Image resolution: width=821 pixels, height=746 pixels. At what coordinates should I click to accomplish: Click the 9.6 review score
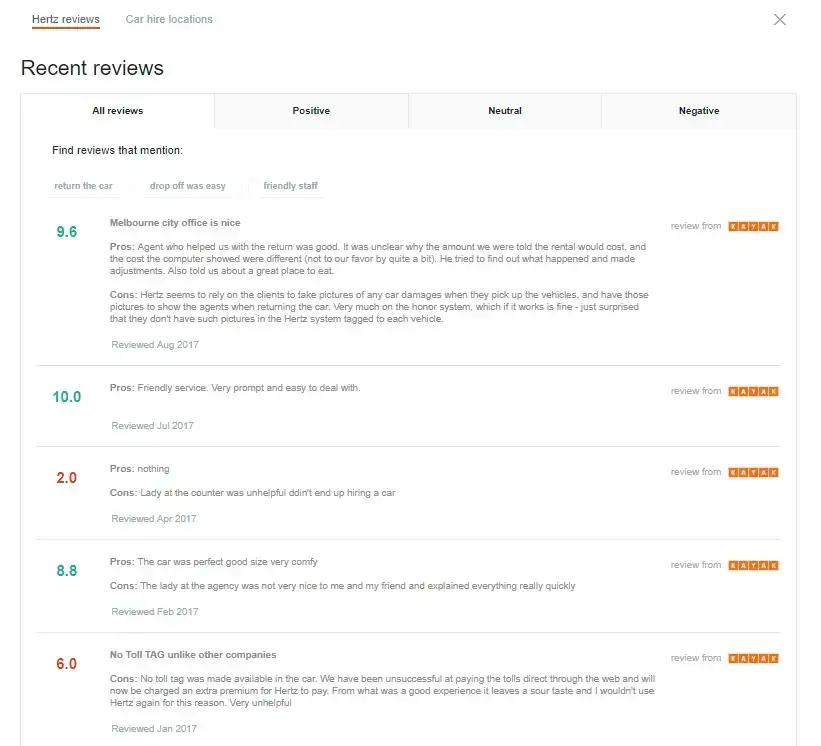[66, 231]
